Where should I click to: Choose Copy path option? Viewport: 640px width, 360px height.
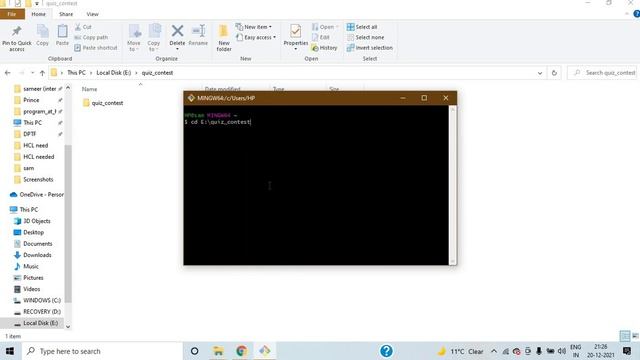(91, 37)
